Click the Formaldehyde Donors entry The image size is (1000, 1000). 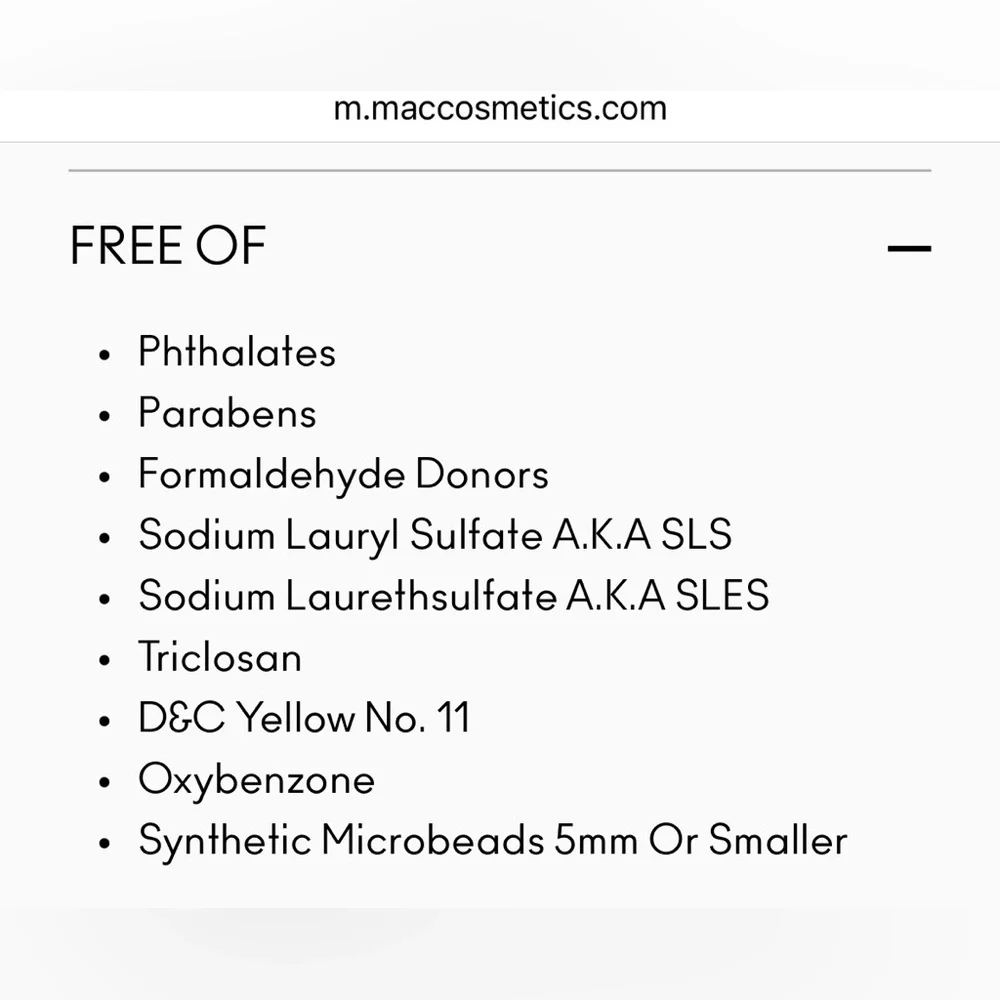(x=343, y=475)
